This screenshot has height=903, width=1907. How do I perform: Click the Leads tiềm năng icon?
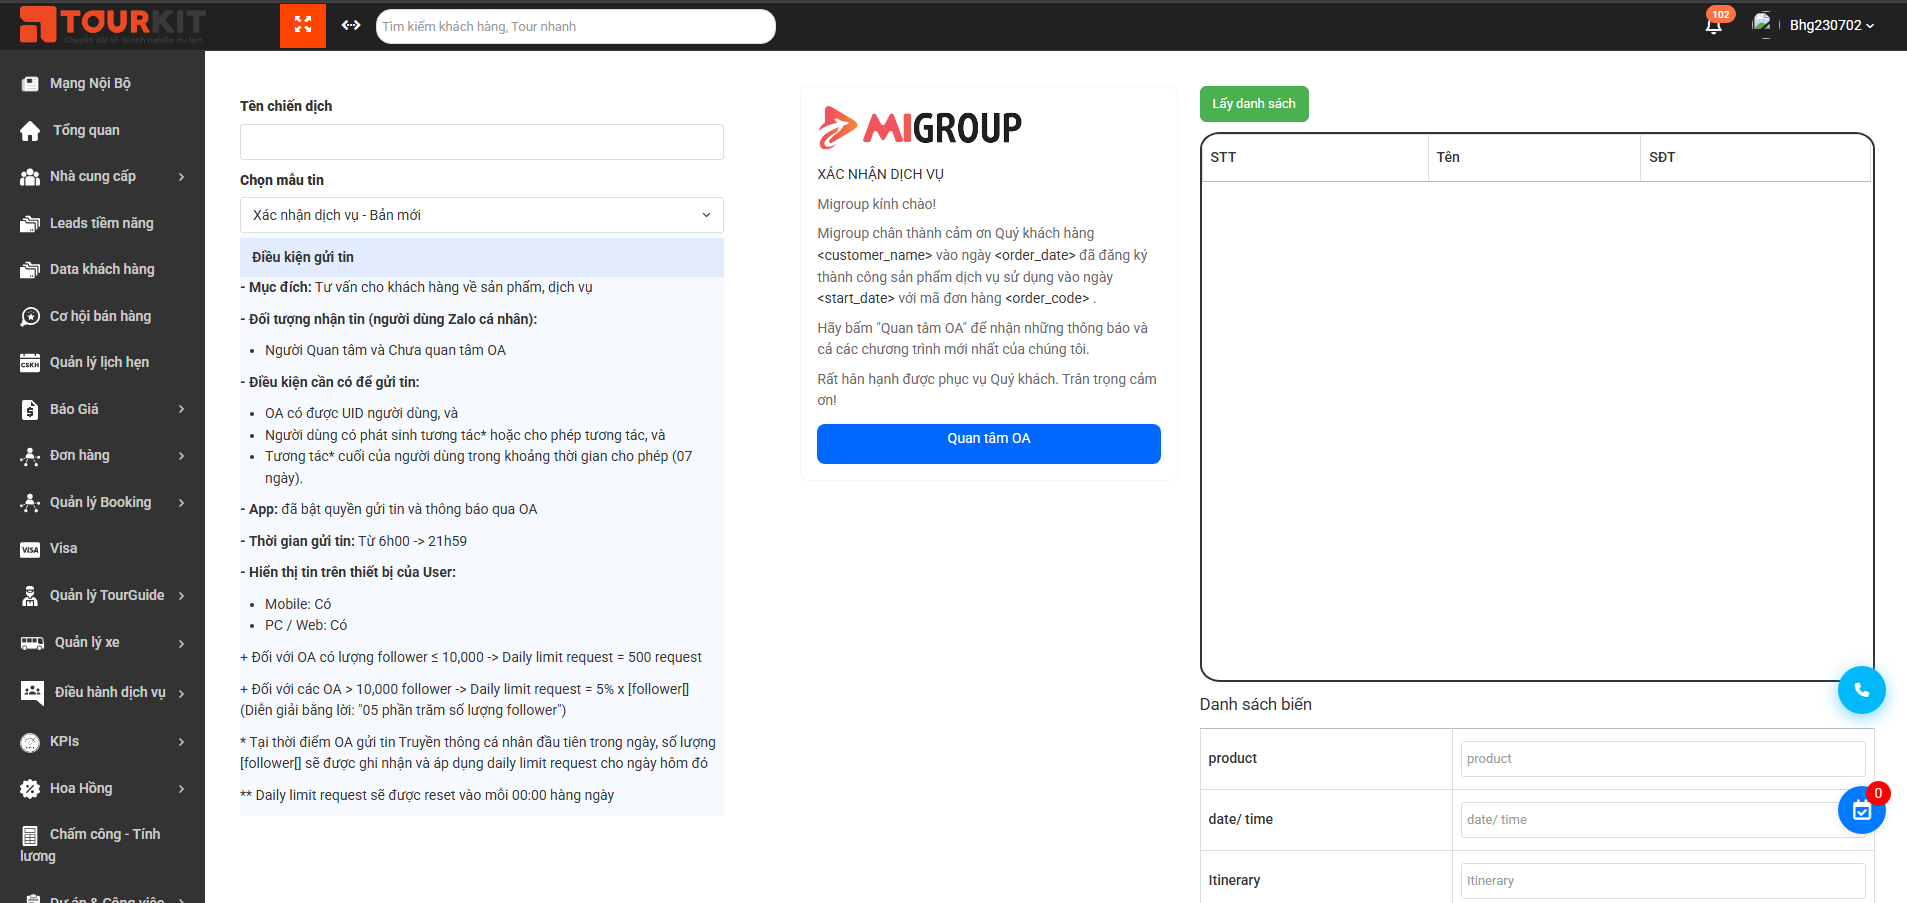tap(30, 224)
